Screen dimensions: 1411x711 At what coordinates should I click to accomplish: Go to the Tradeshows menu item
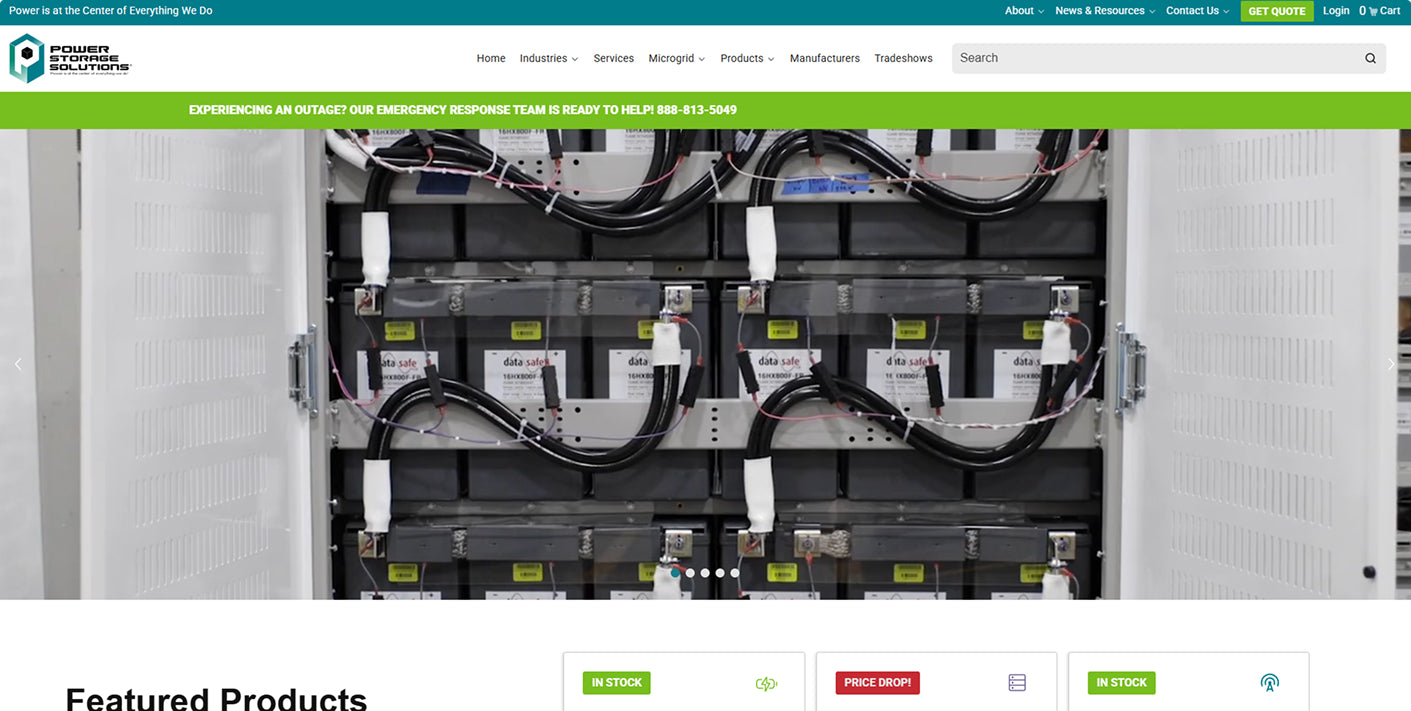pos(903,58)
